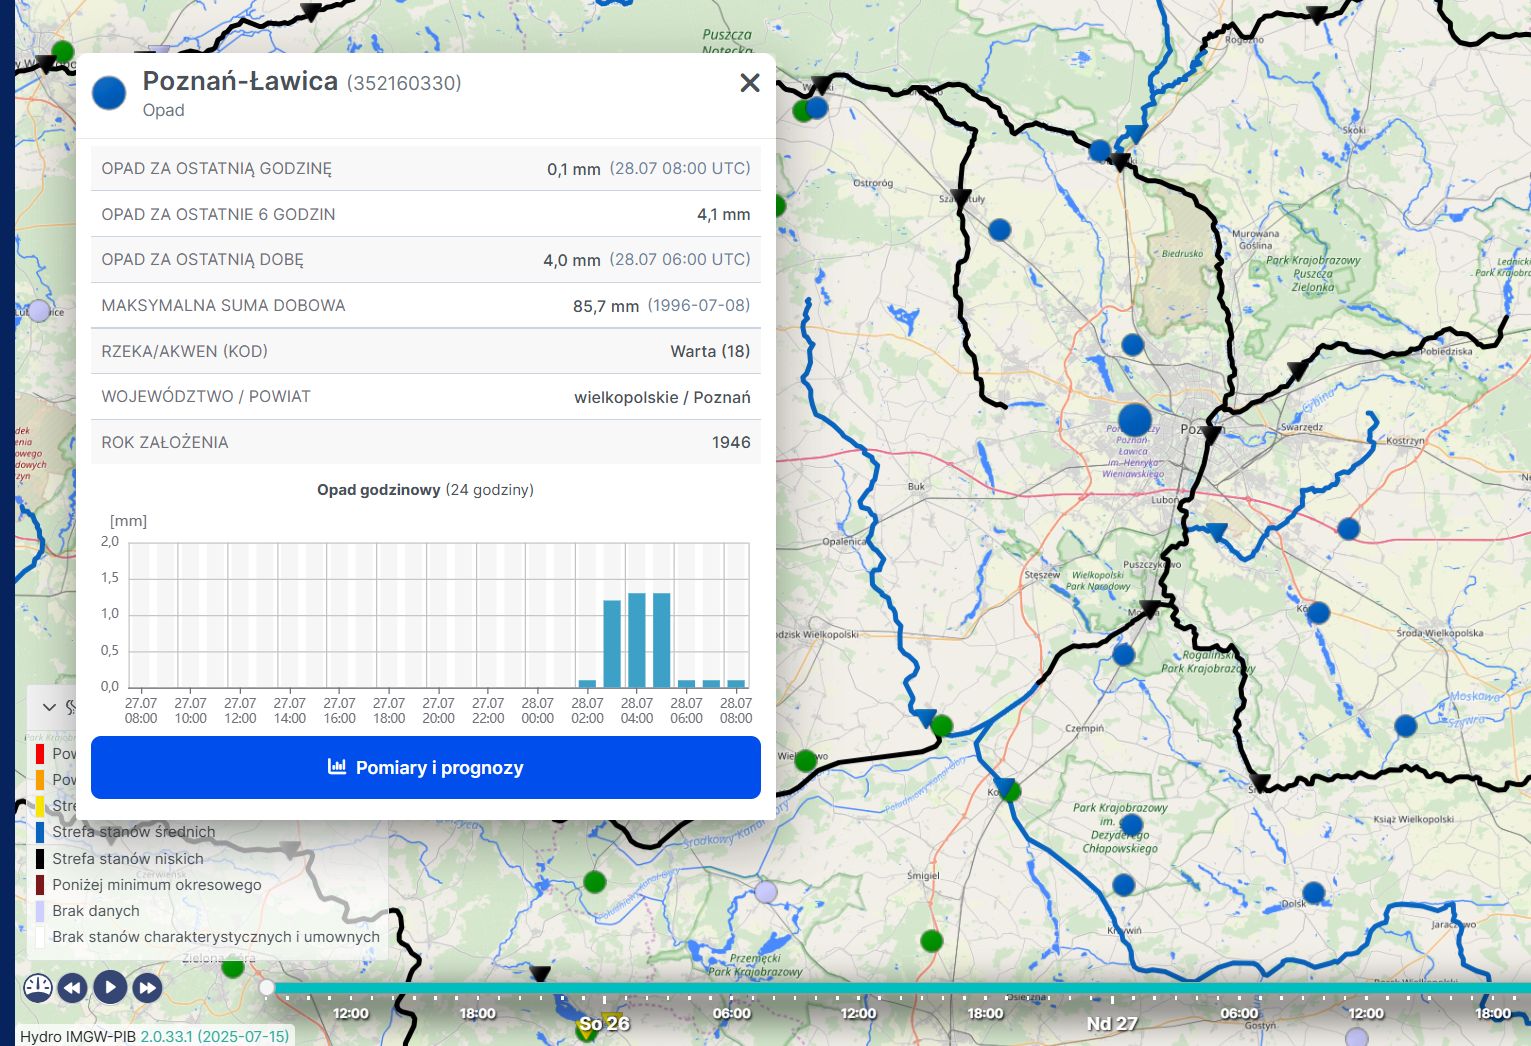The height and width of the screenshot is (1046, 1531).
Task: Click the black Strefa stanów niskich swatch
Action: click(x=40, y=858)
